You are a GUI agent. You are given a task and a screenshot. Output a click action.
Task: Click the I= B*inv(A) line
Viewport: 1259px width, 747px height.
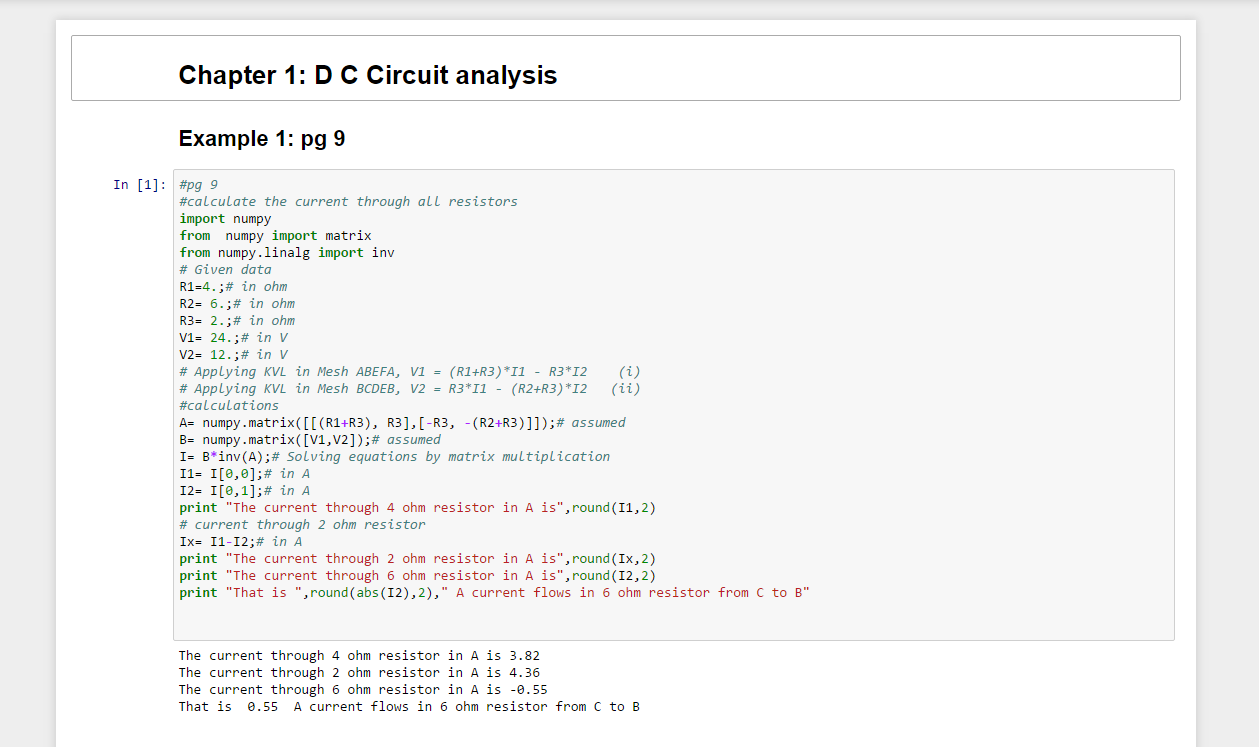[x=394, y=456]
